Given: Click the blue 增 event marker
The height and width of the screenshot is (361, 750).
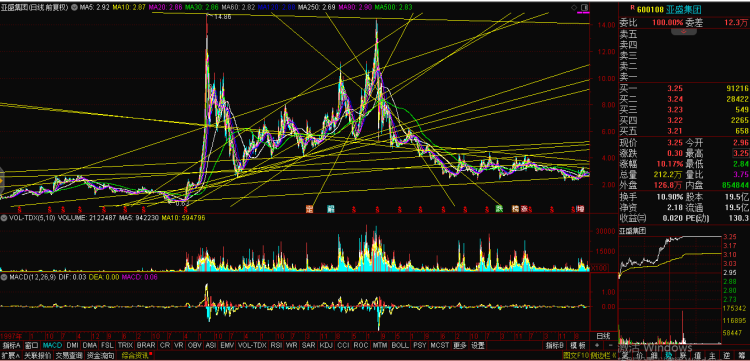Looking at the screenshot, I should 580,208.
